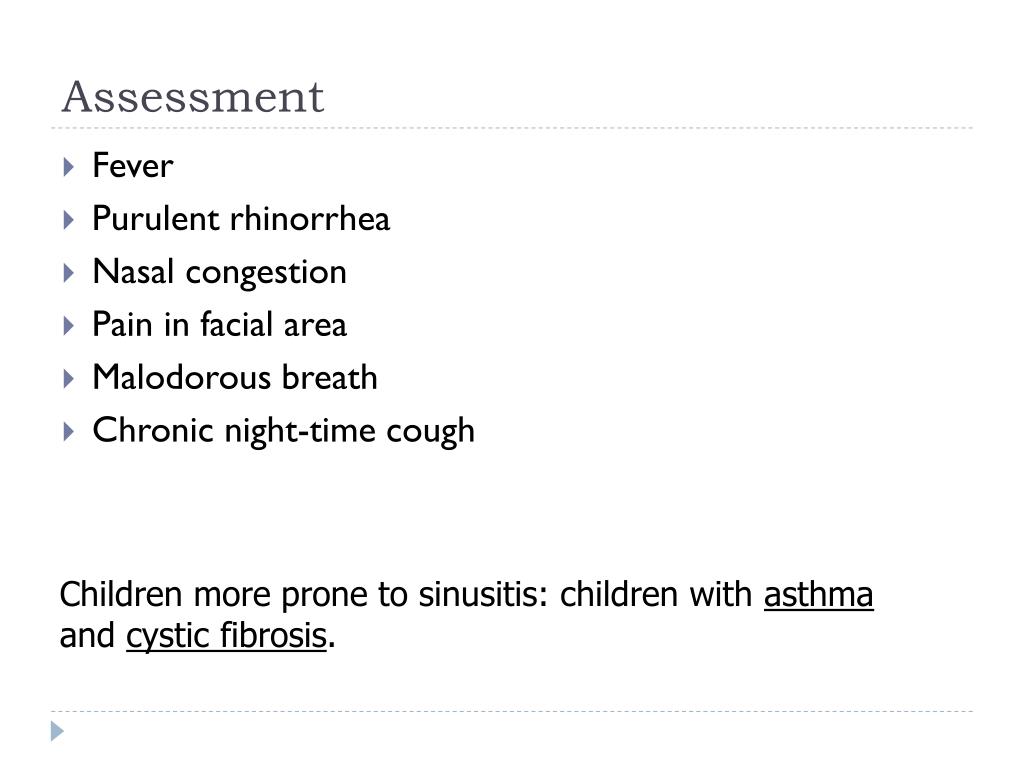Screen dimensions: 1024x768
Task: Click the arrow bullet beside Nasal congestion
Action: click(x=69, y=272)
